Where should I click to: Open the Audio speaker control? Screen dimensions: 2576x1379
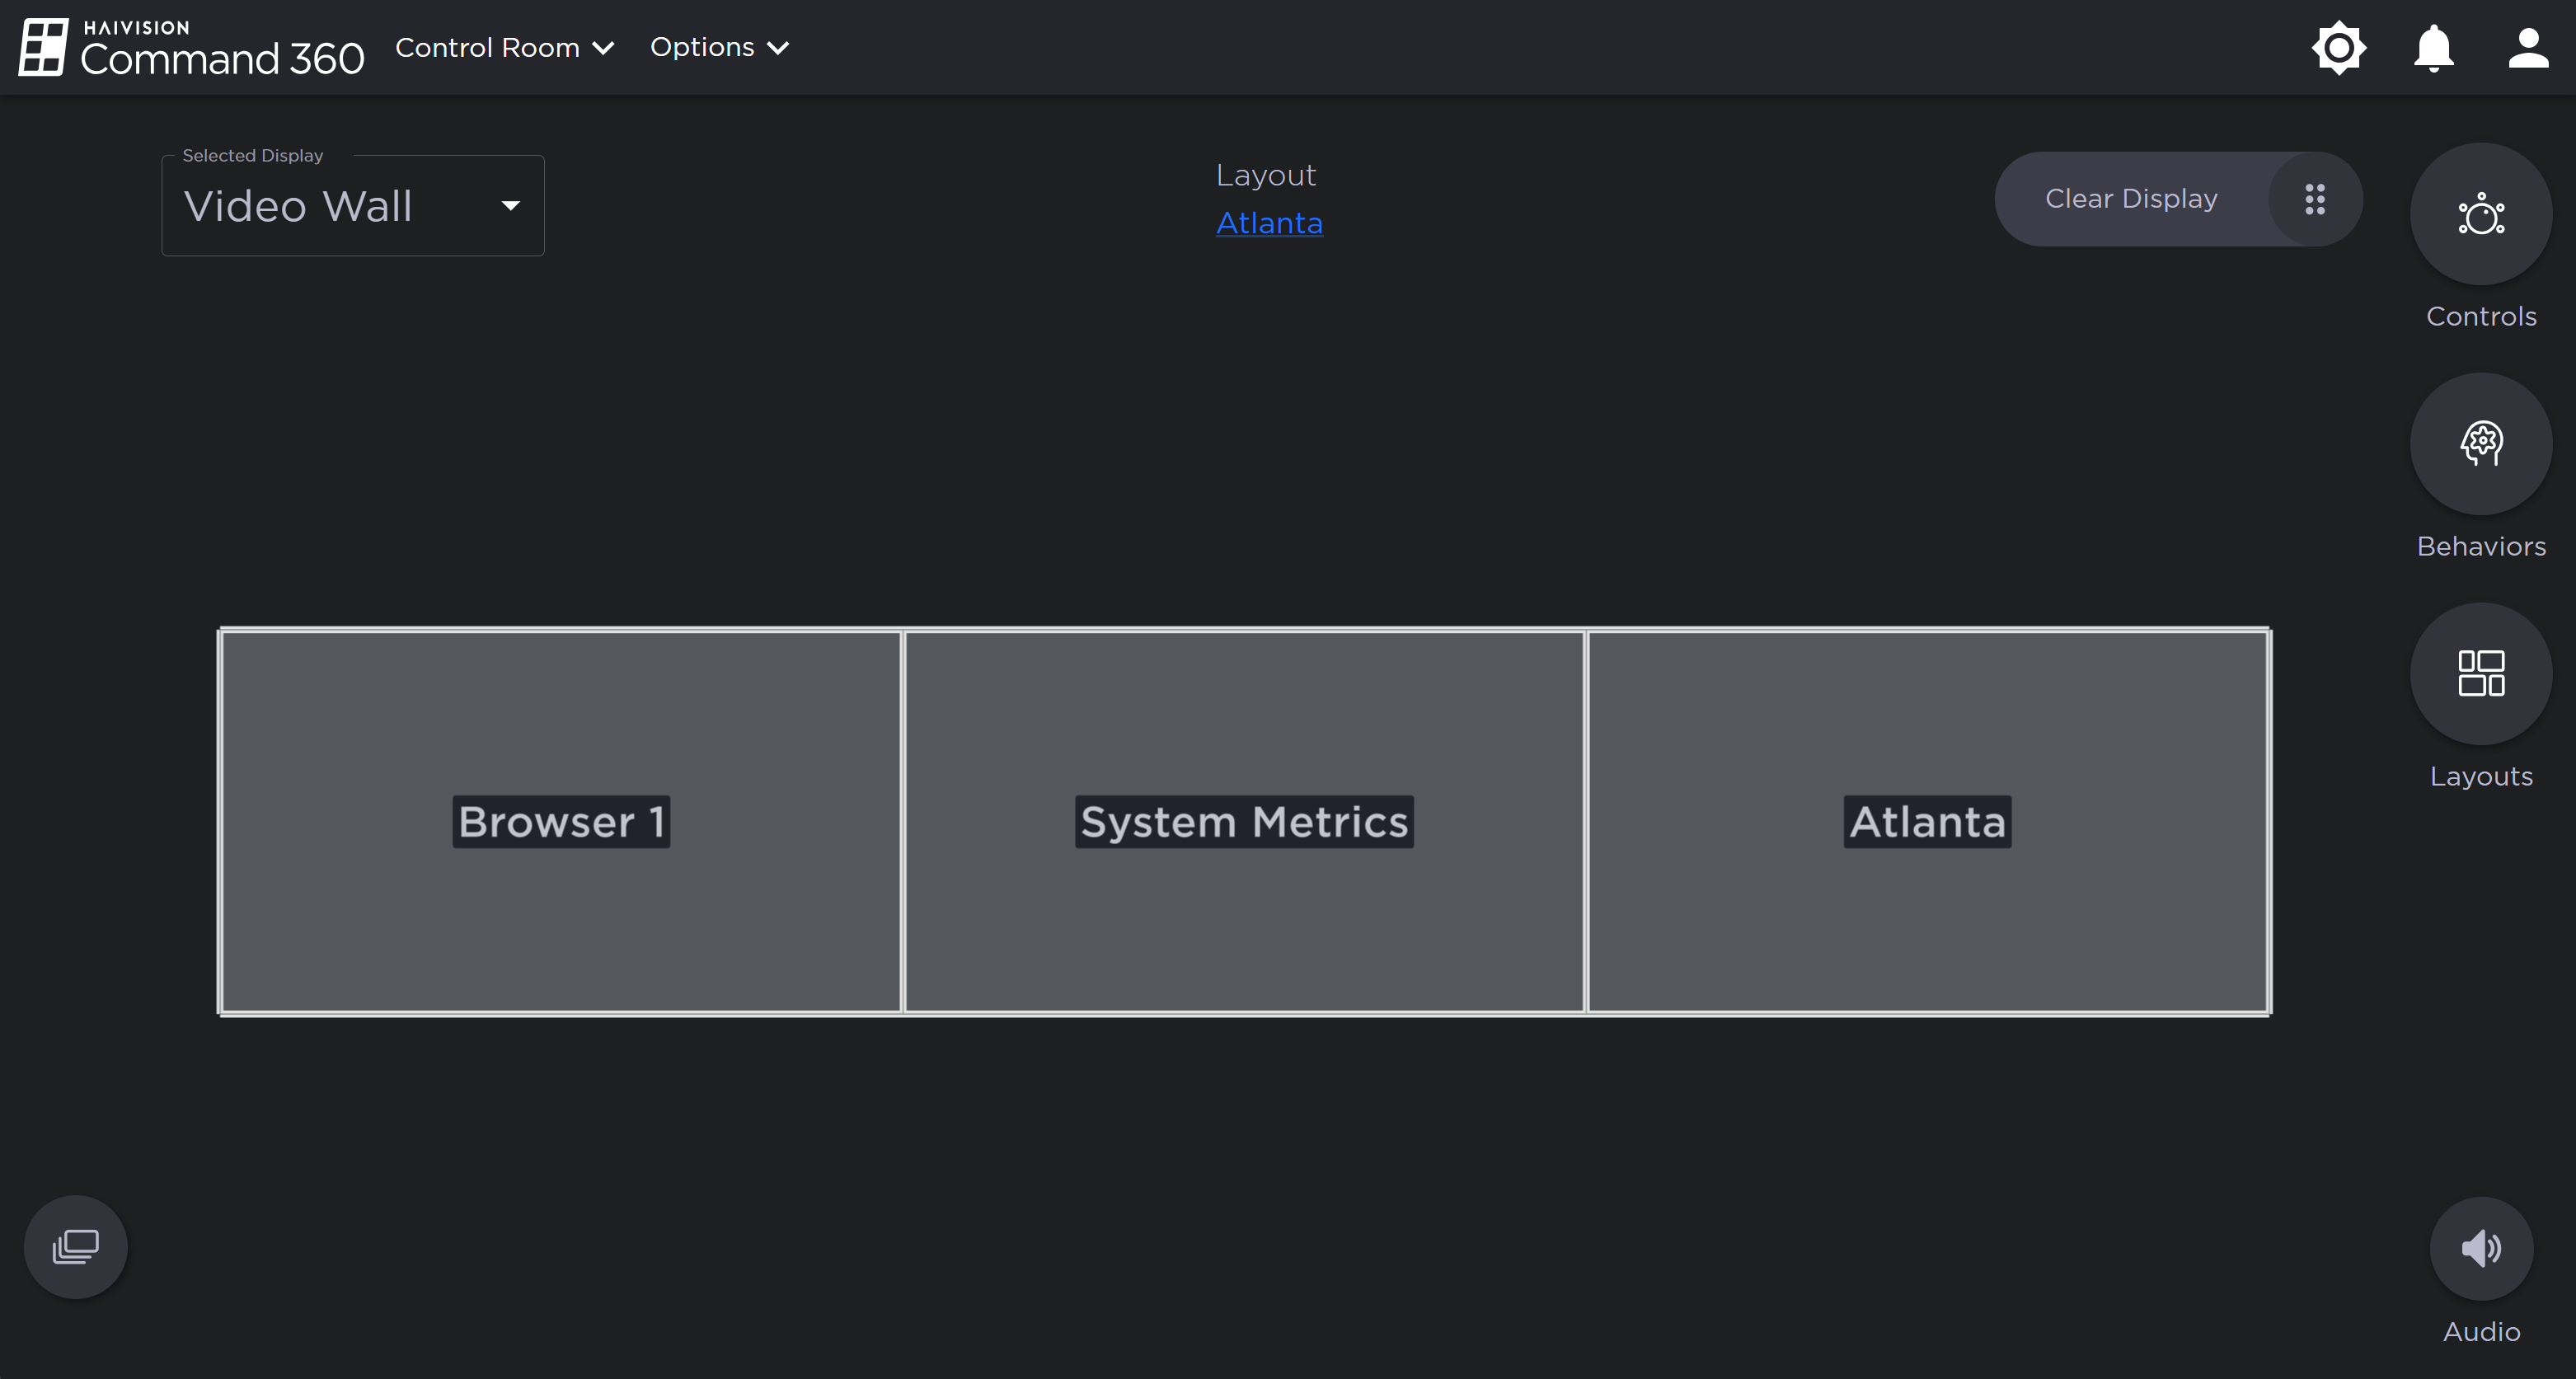point(2480,1248)
